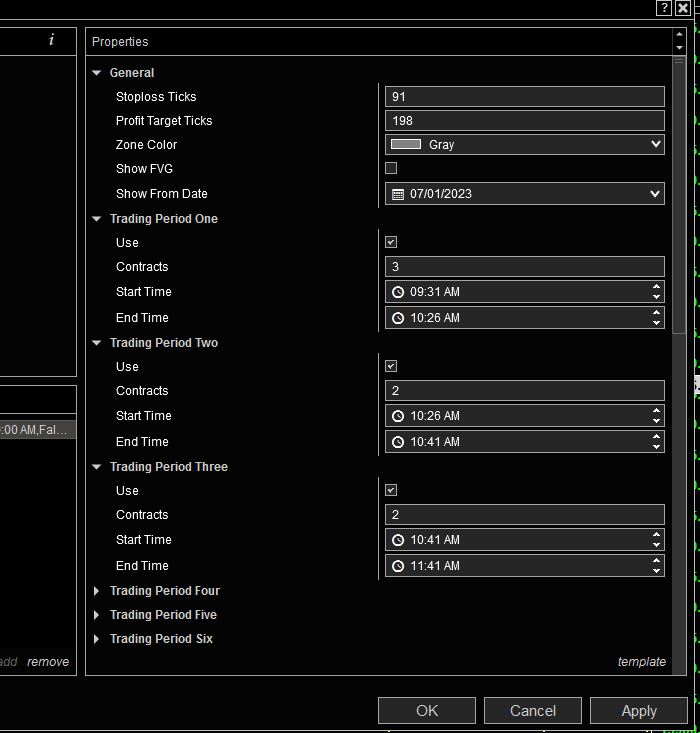Uncheck Use for Trading Period Two
The image size is (700, 733).
coord(391,366)
